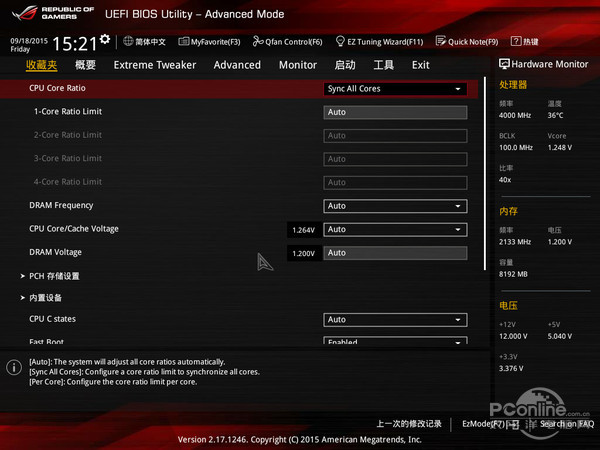Open Qfan Control(F6)
The width and height of the screenshot is (600, 450).
pos(287,42)
